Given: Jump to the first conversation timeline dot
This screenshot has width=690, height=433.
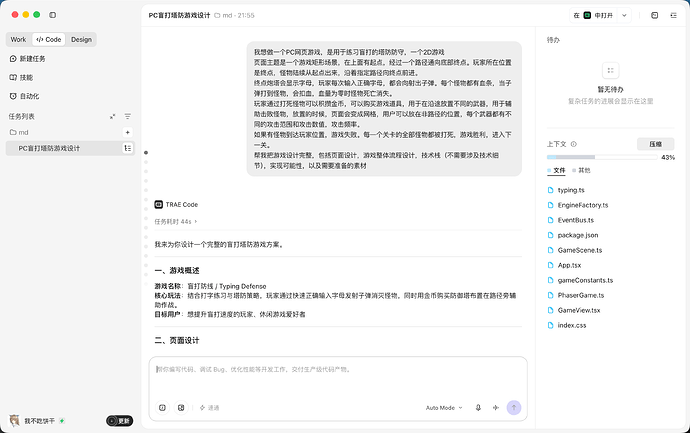Looking at the screenshot, I should (146, 153).
